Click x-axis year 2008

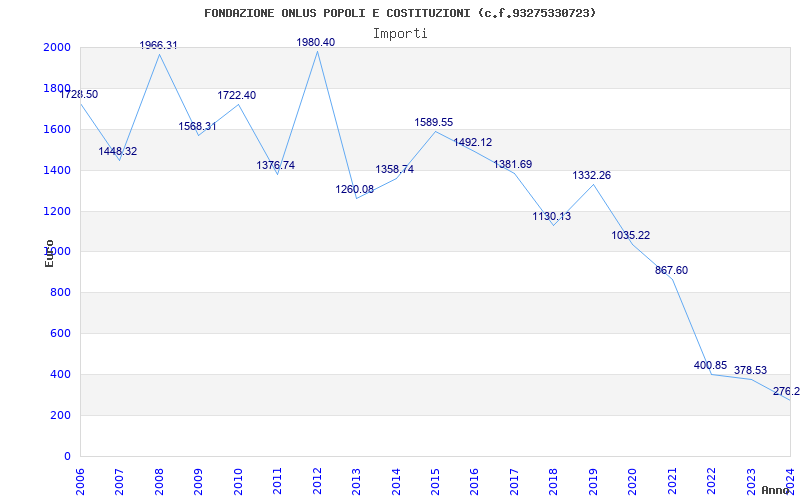tap(159, 482)
